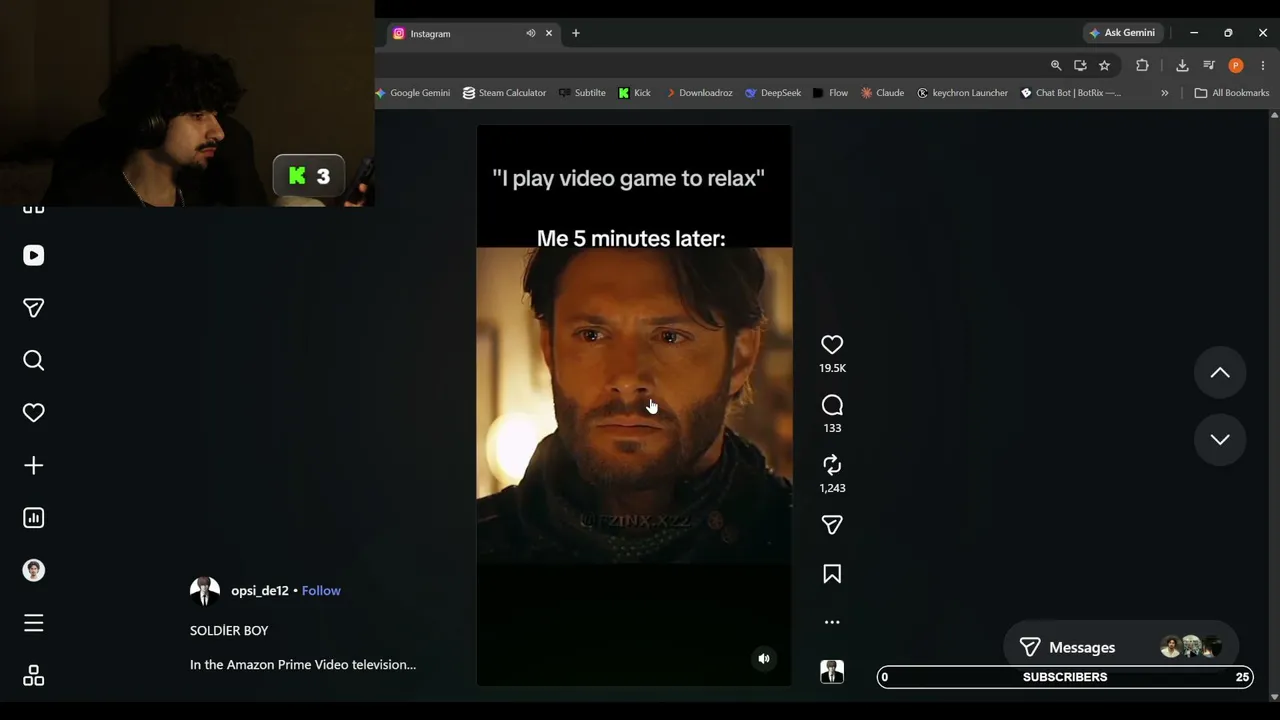Image resolution: width=1280 pixels, height=720 pixels.
Task: Open the Messages floating panel
Action: (x=1121, y=647)
